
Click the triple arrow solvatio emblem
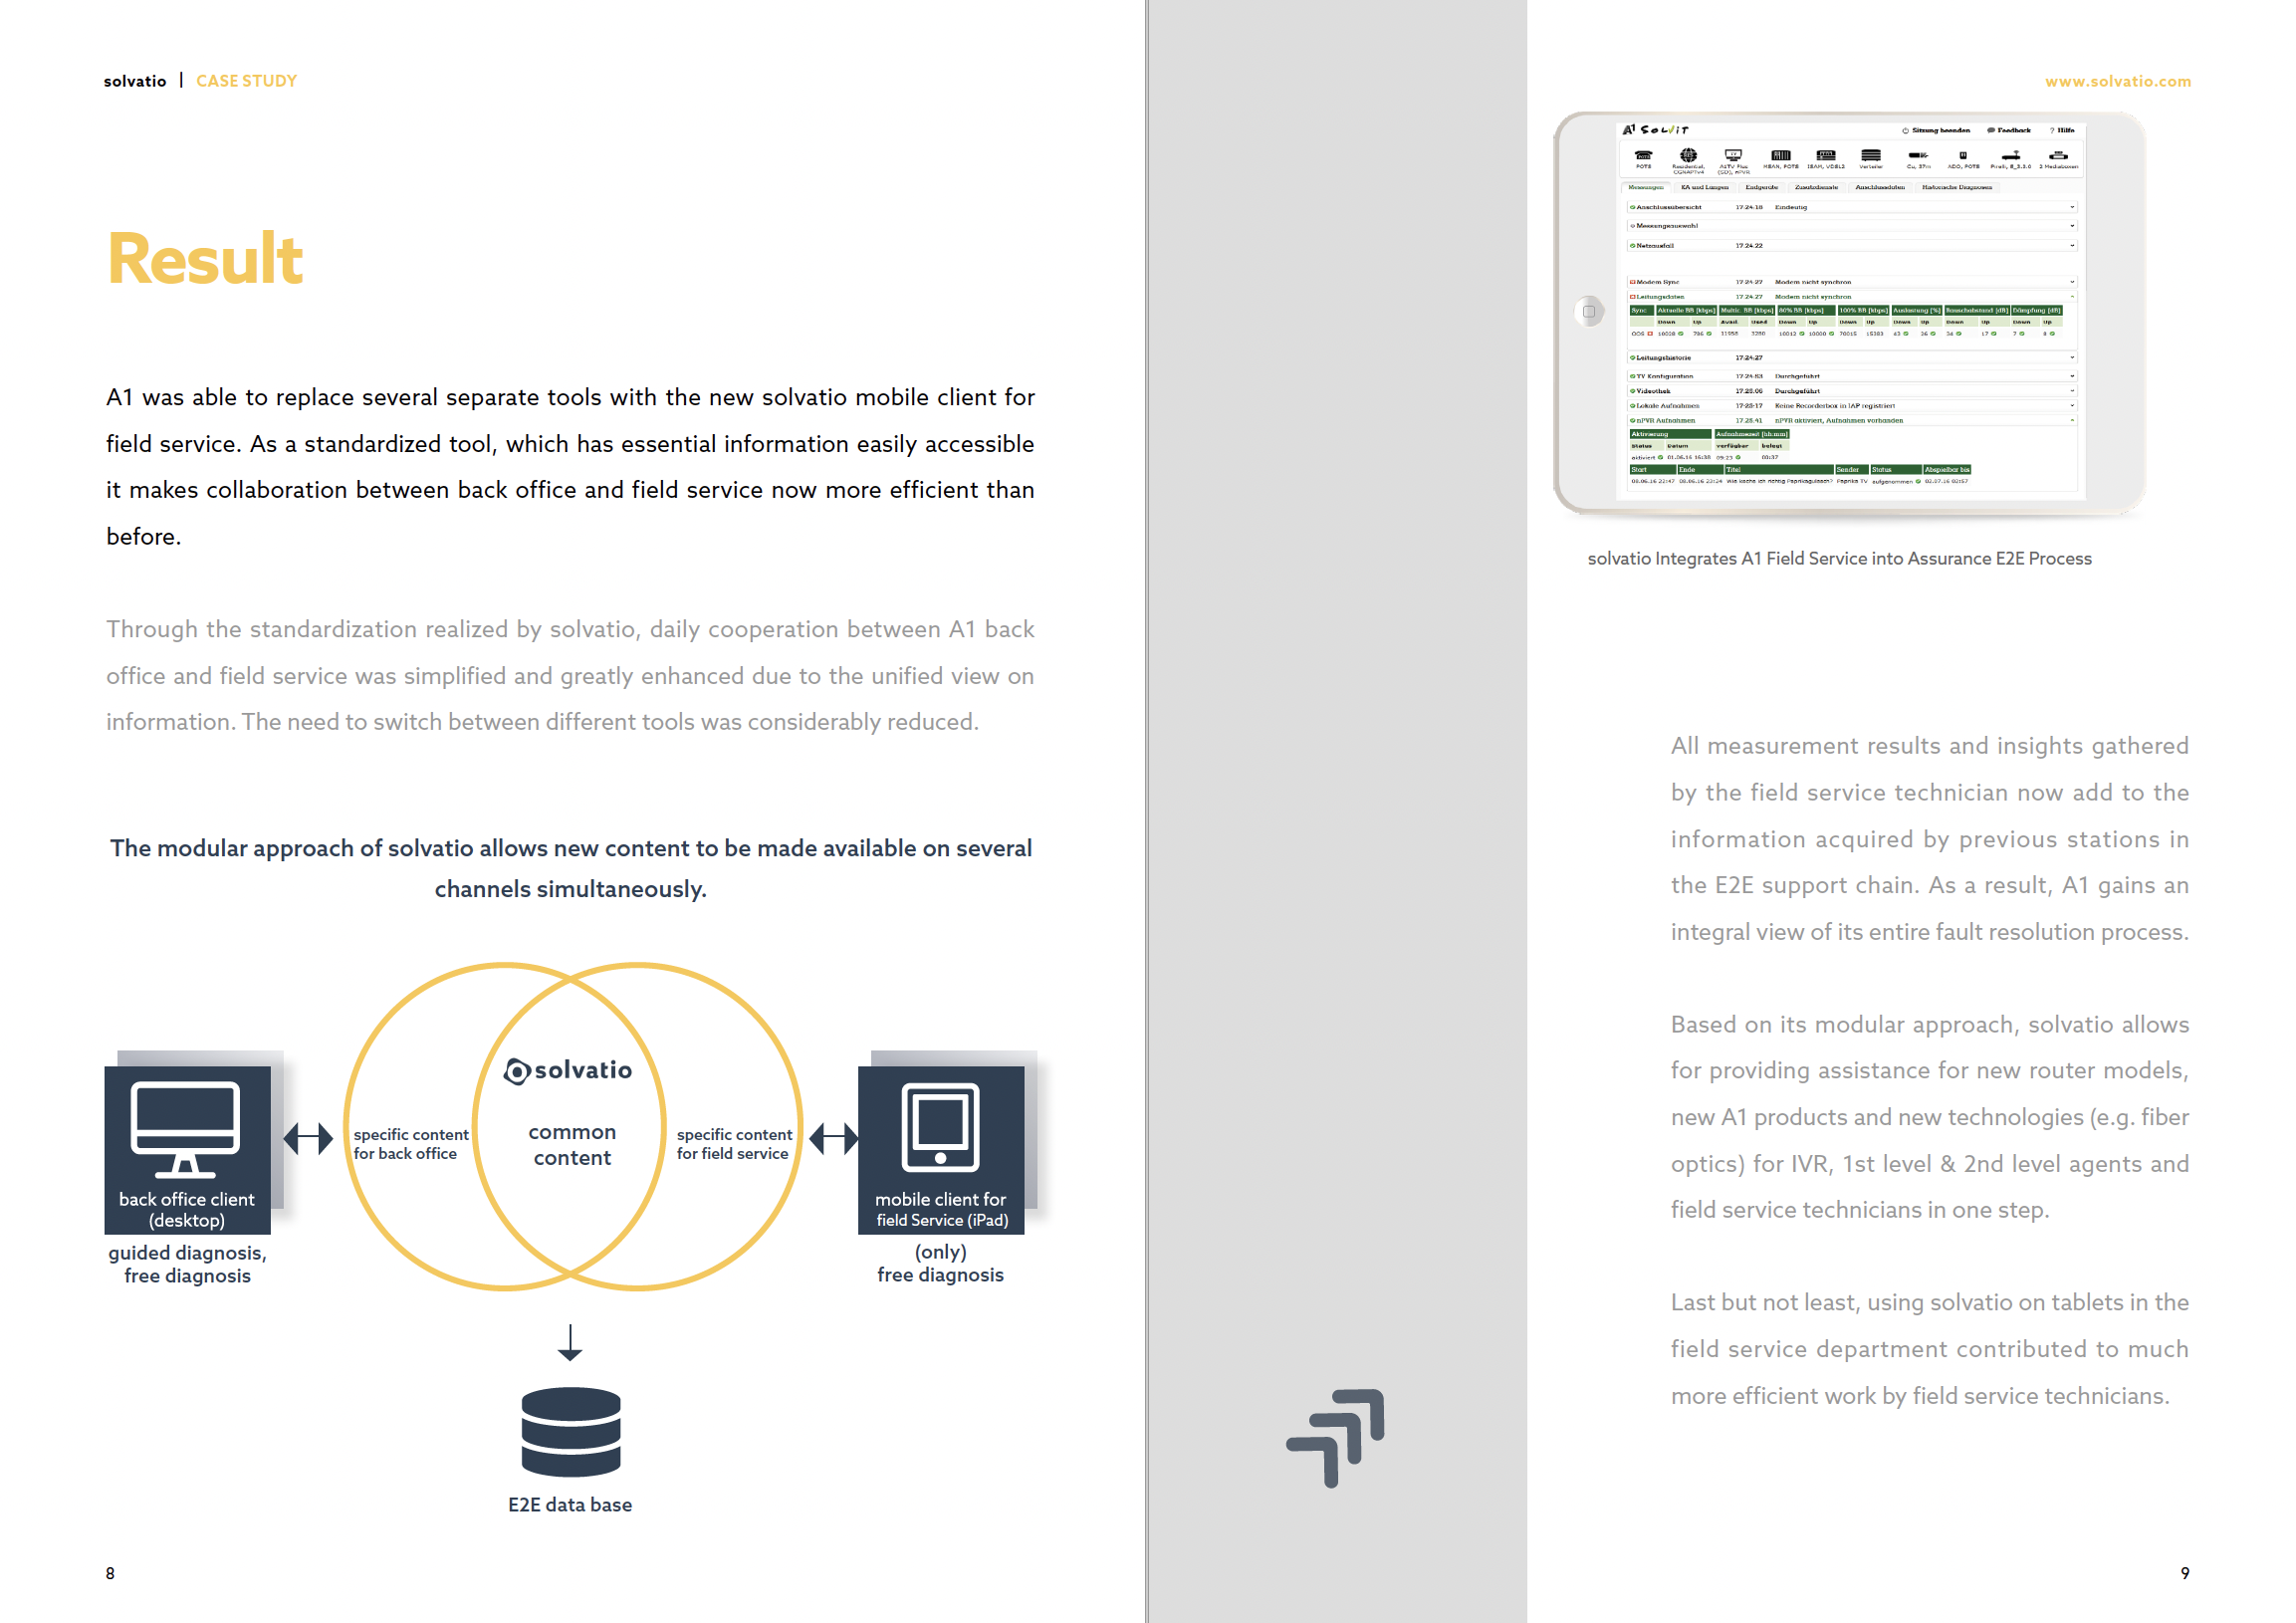click(x=1336, y=1438)
